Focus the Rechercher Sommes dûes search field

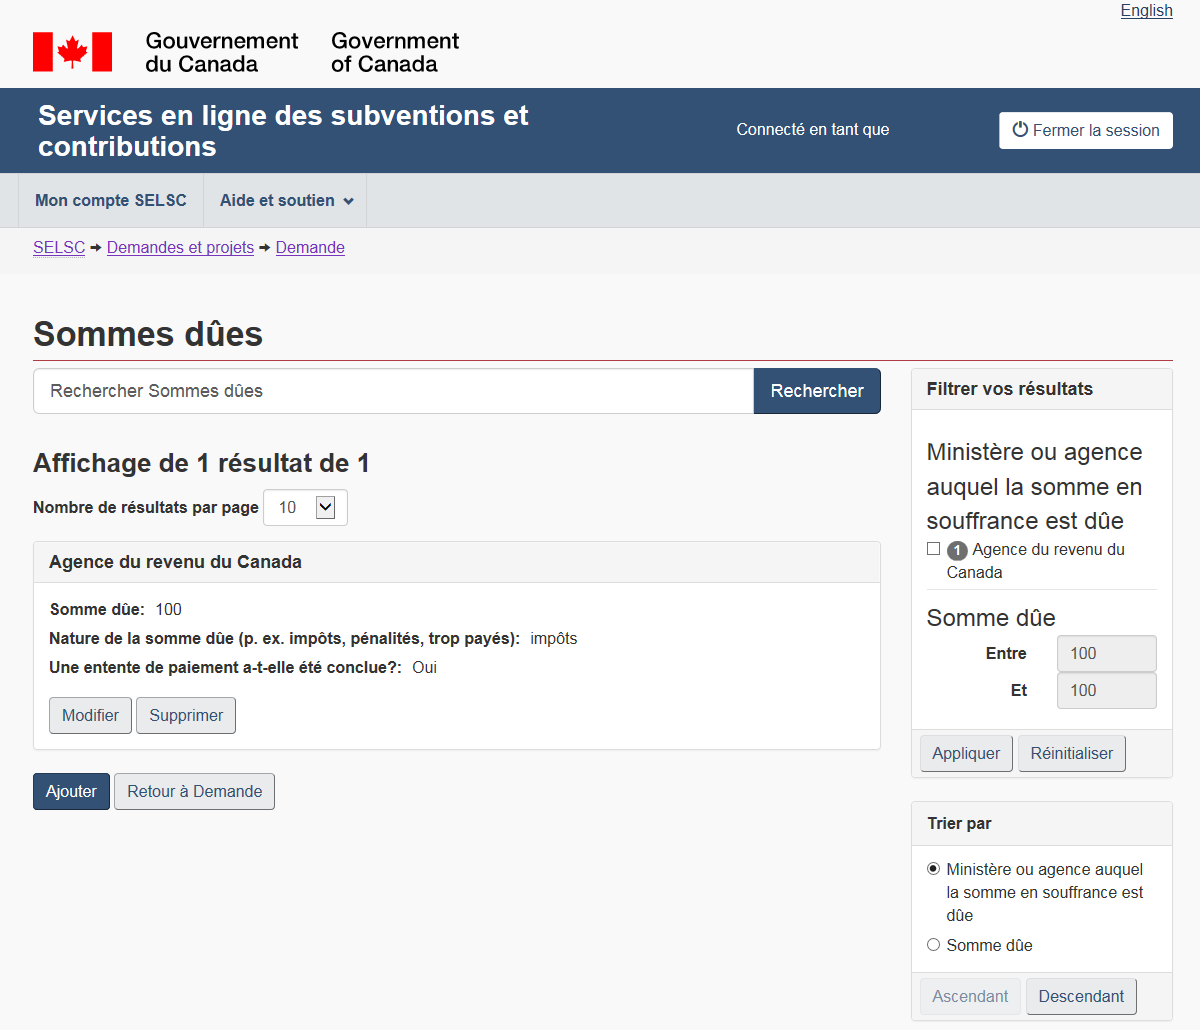pyautogui.click(x=393, y=391)
